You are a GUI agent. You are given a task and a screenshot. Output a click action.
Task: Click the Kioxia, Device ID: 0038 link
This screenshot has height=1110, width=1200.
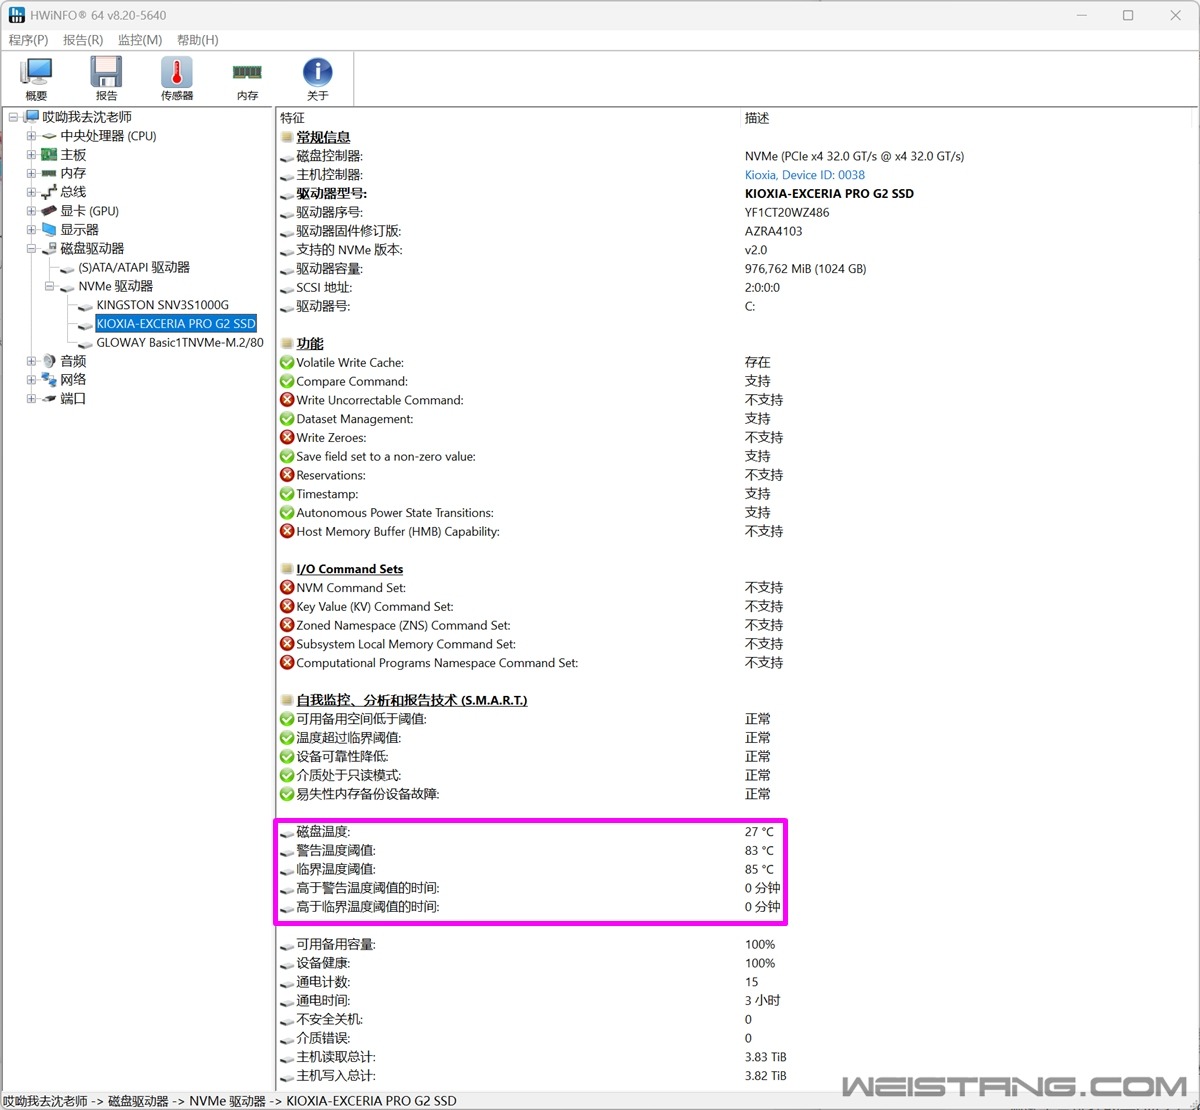(804, 175)
